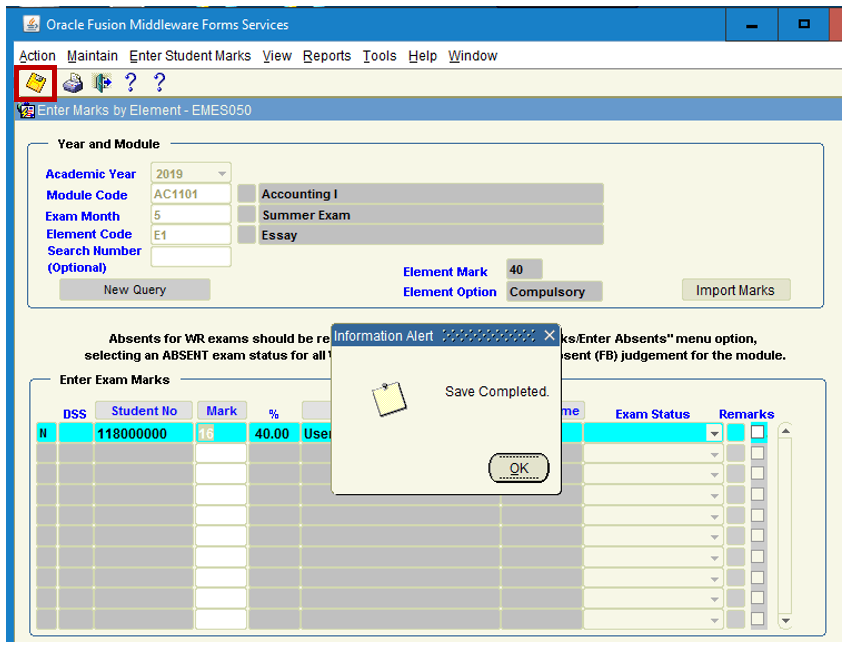The width and height of the screenshot is (849, 657).
Task: Open the Enter Student Marks menu
Action: pyautogui.click(x=190, y=56)
